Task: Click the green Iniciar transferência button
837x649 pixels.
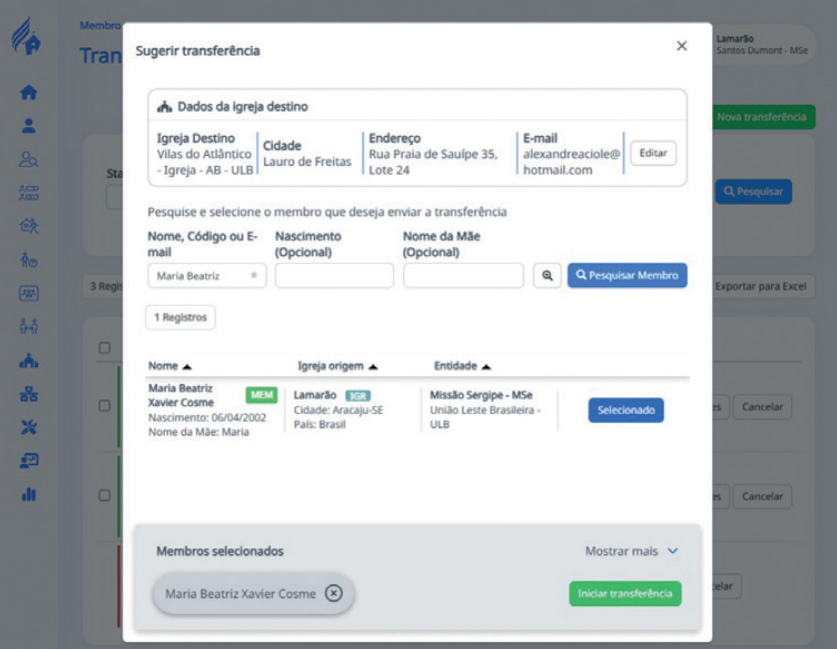Action: tap(625, 593)
